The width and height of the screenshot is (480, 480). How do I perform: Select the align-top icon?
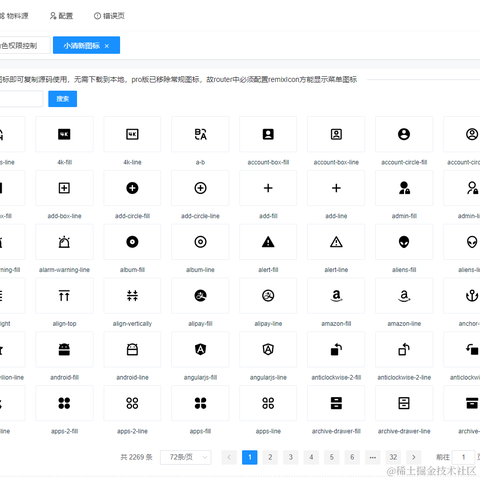coord(64,296)
